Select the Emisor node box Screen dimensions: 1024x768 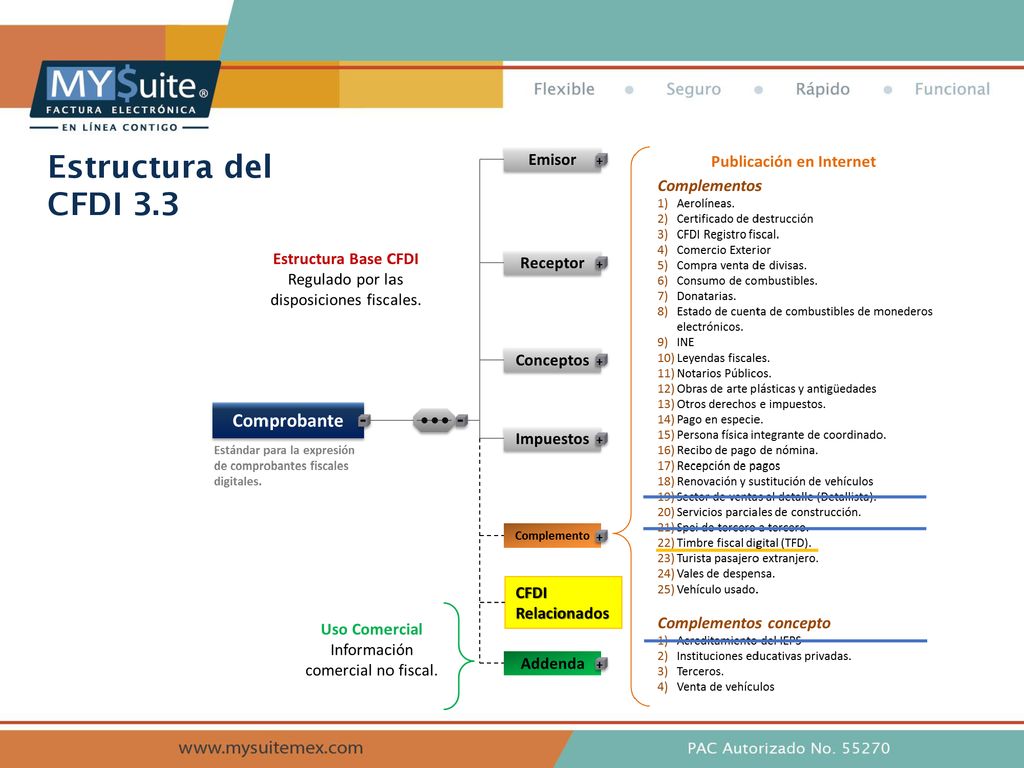coord(552,160)
